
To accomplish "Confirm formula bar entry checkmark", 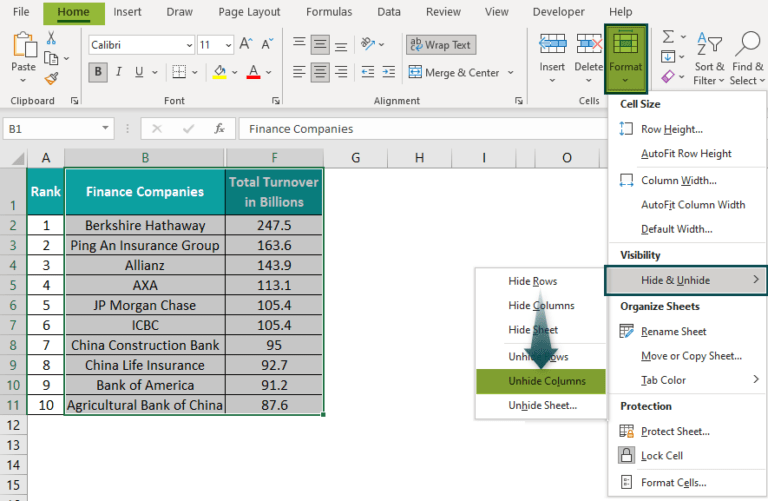I will tap(188, 129).
